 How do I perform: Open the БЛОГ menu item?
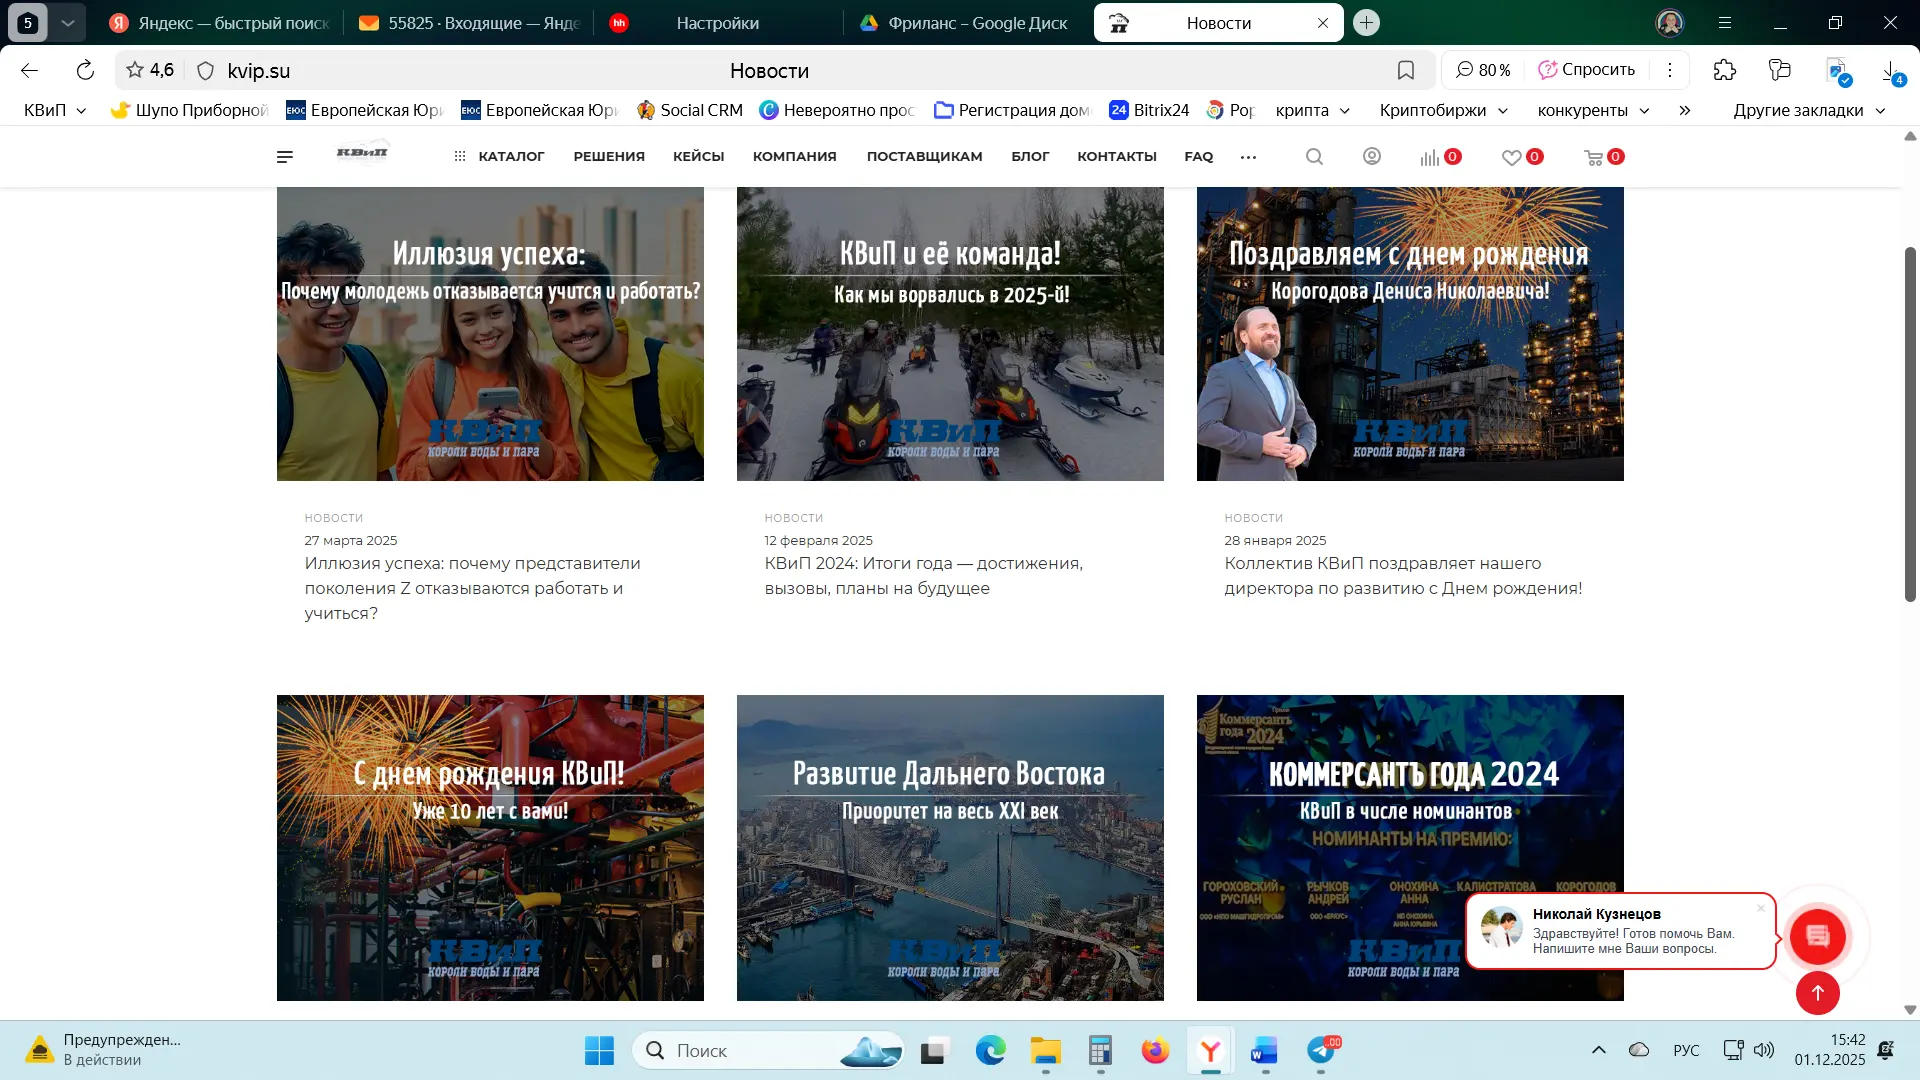click(x=1030, y=157)
